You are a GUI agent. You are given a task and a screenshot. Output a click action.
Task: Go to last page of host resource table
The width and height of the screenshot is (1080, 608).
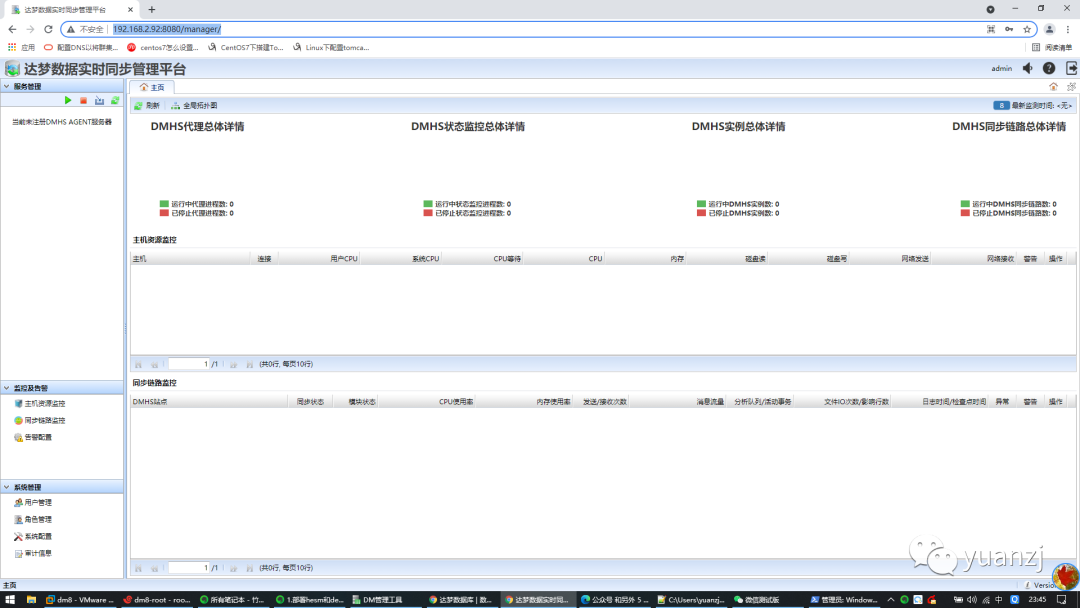[x=249, y=364]
